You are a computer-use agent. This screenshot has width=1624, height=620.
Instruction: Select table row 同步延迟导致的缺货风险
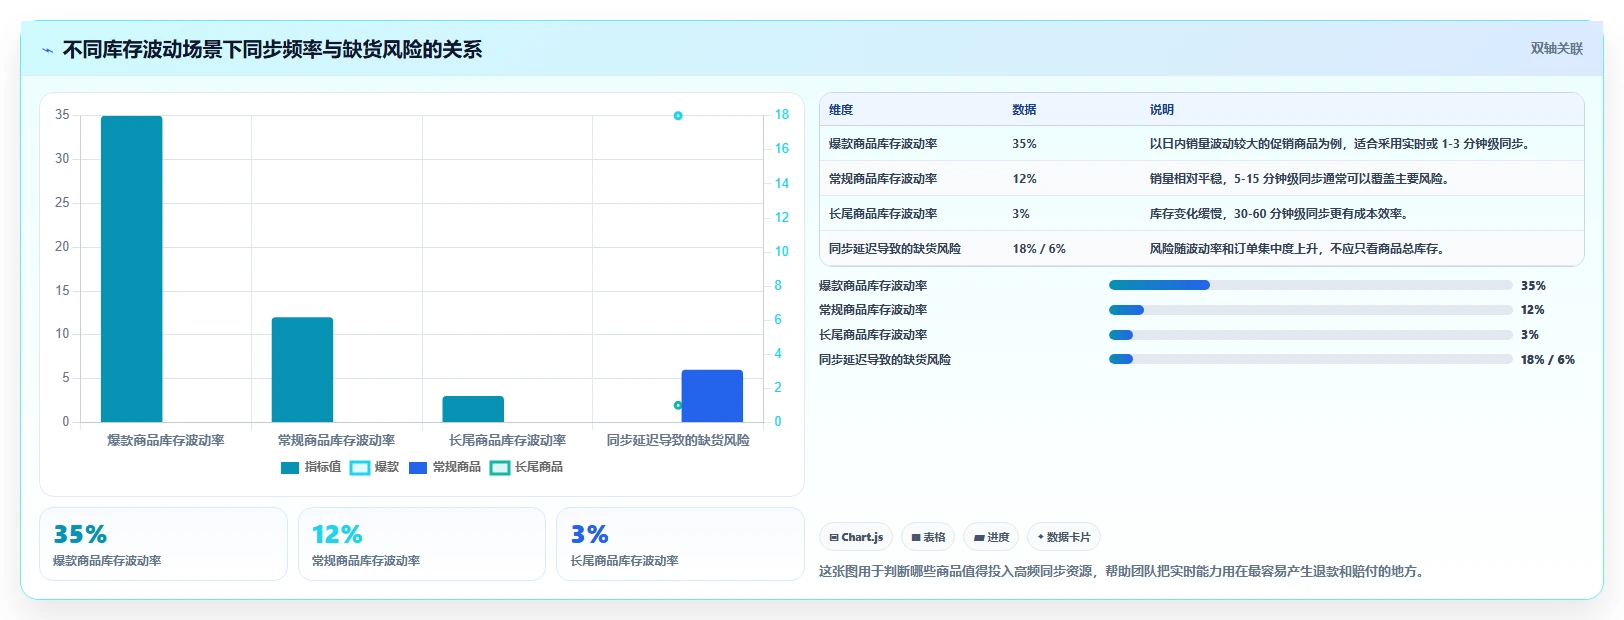point(1202,249)
